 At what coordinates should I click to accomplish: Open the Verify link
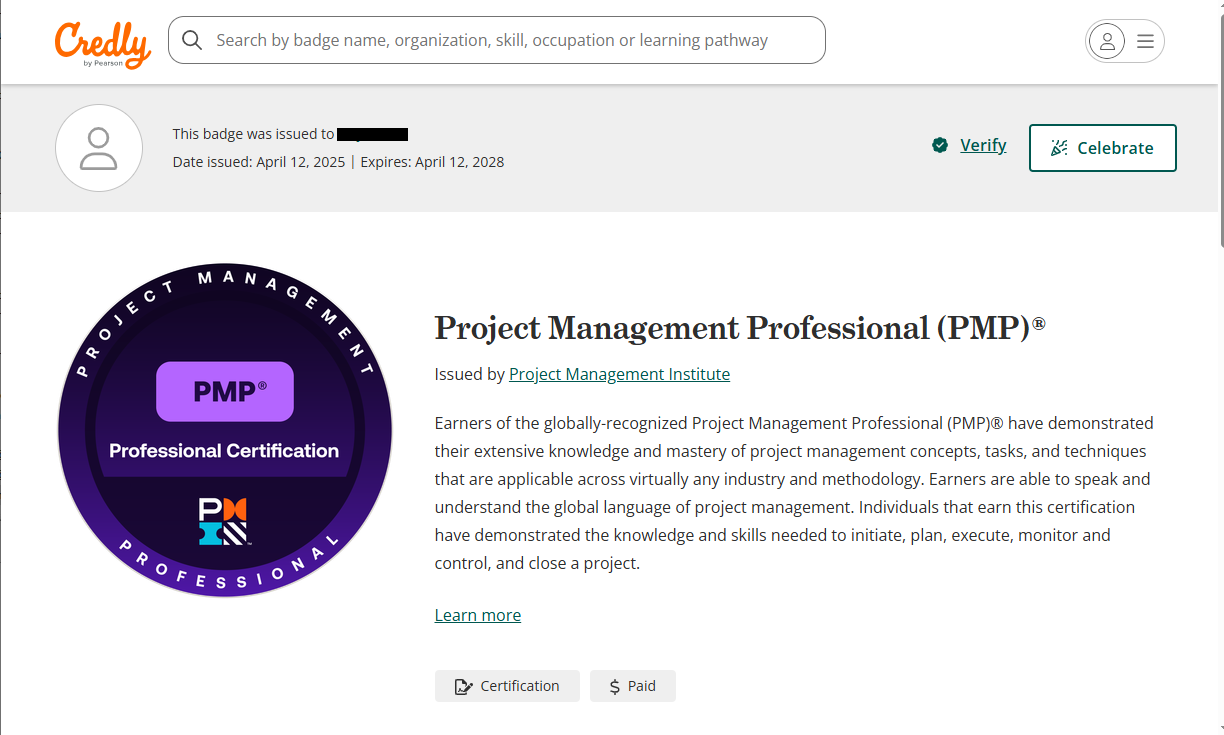point(982,146)
